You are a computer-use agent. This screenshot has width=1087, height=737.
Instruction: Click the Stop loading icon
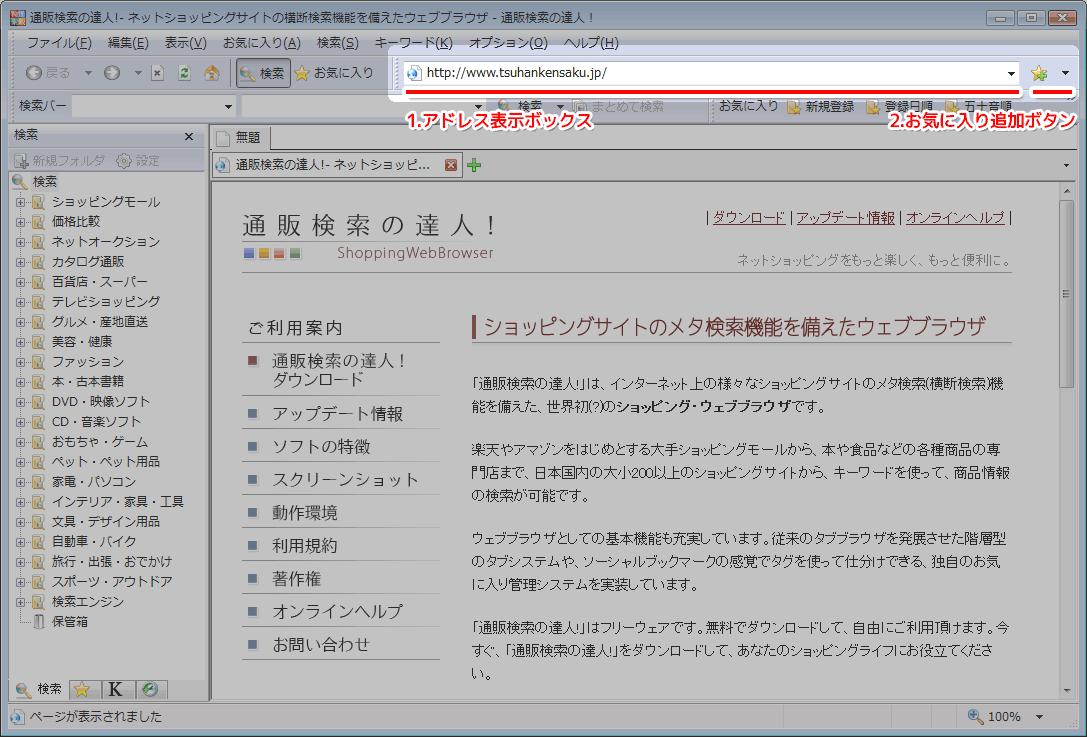pyautogui.click(x=157, y=73)
